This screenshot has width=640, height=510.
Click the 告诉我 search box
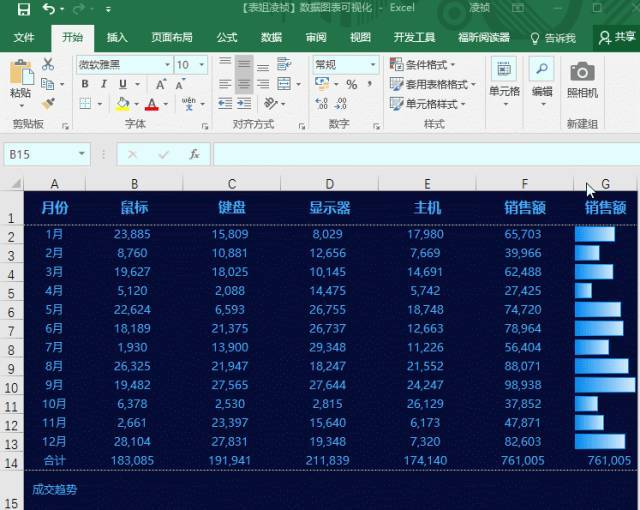553,38
